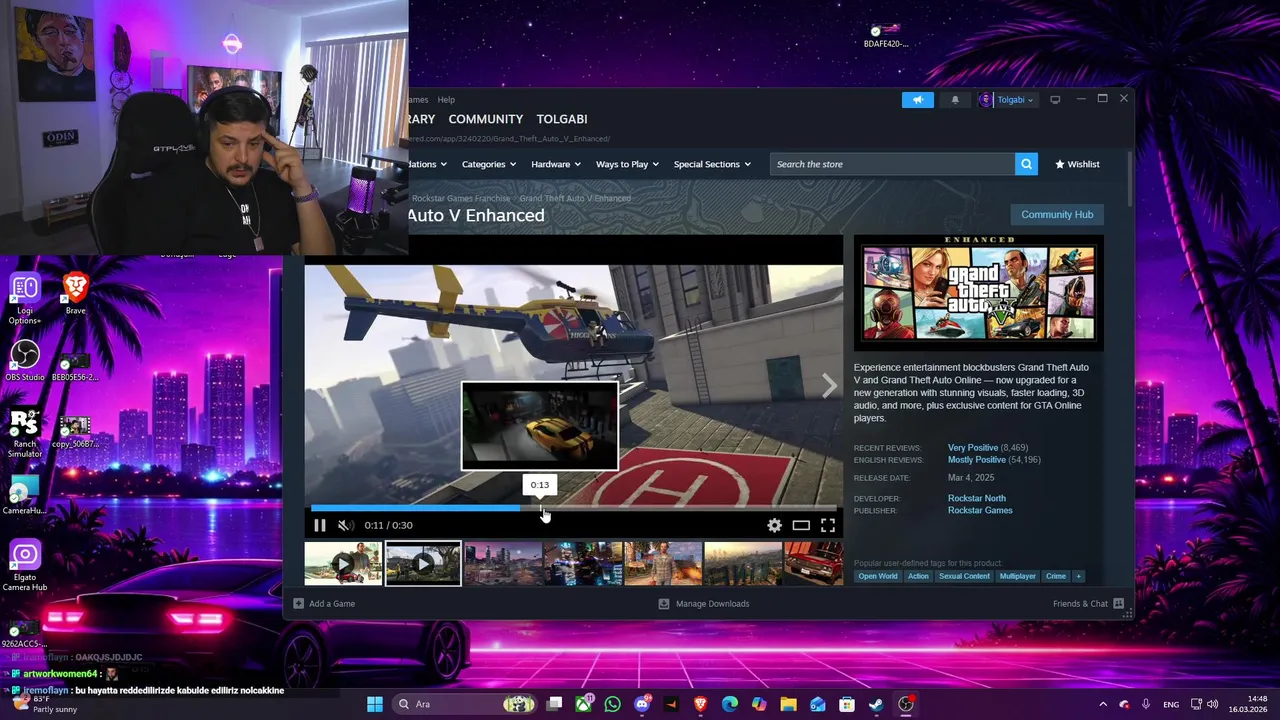The image size is (1280, 720).
Task: Select the Crime tag
Action: (1056, 576)
